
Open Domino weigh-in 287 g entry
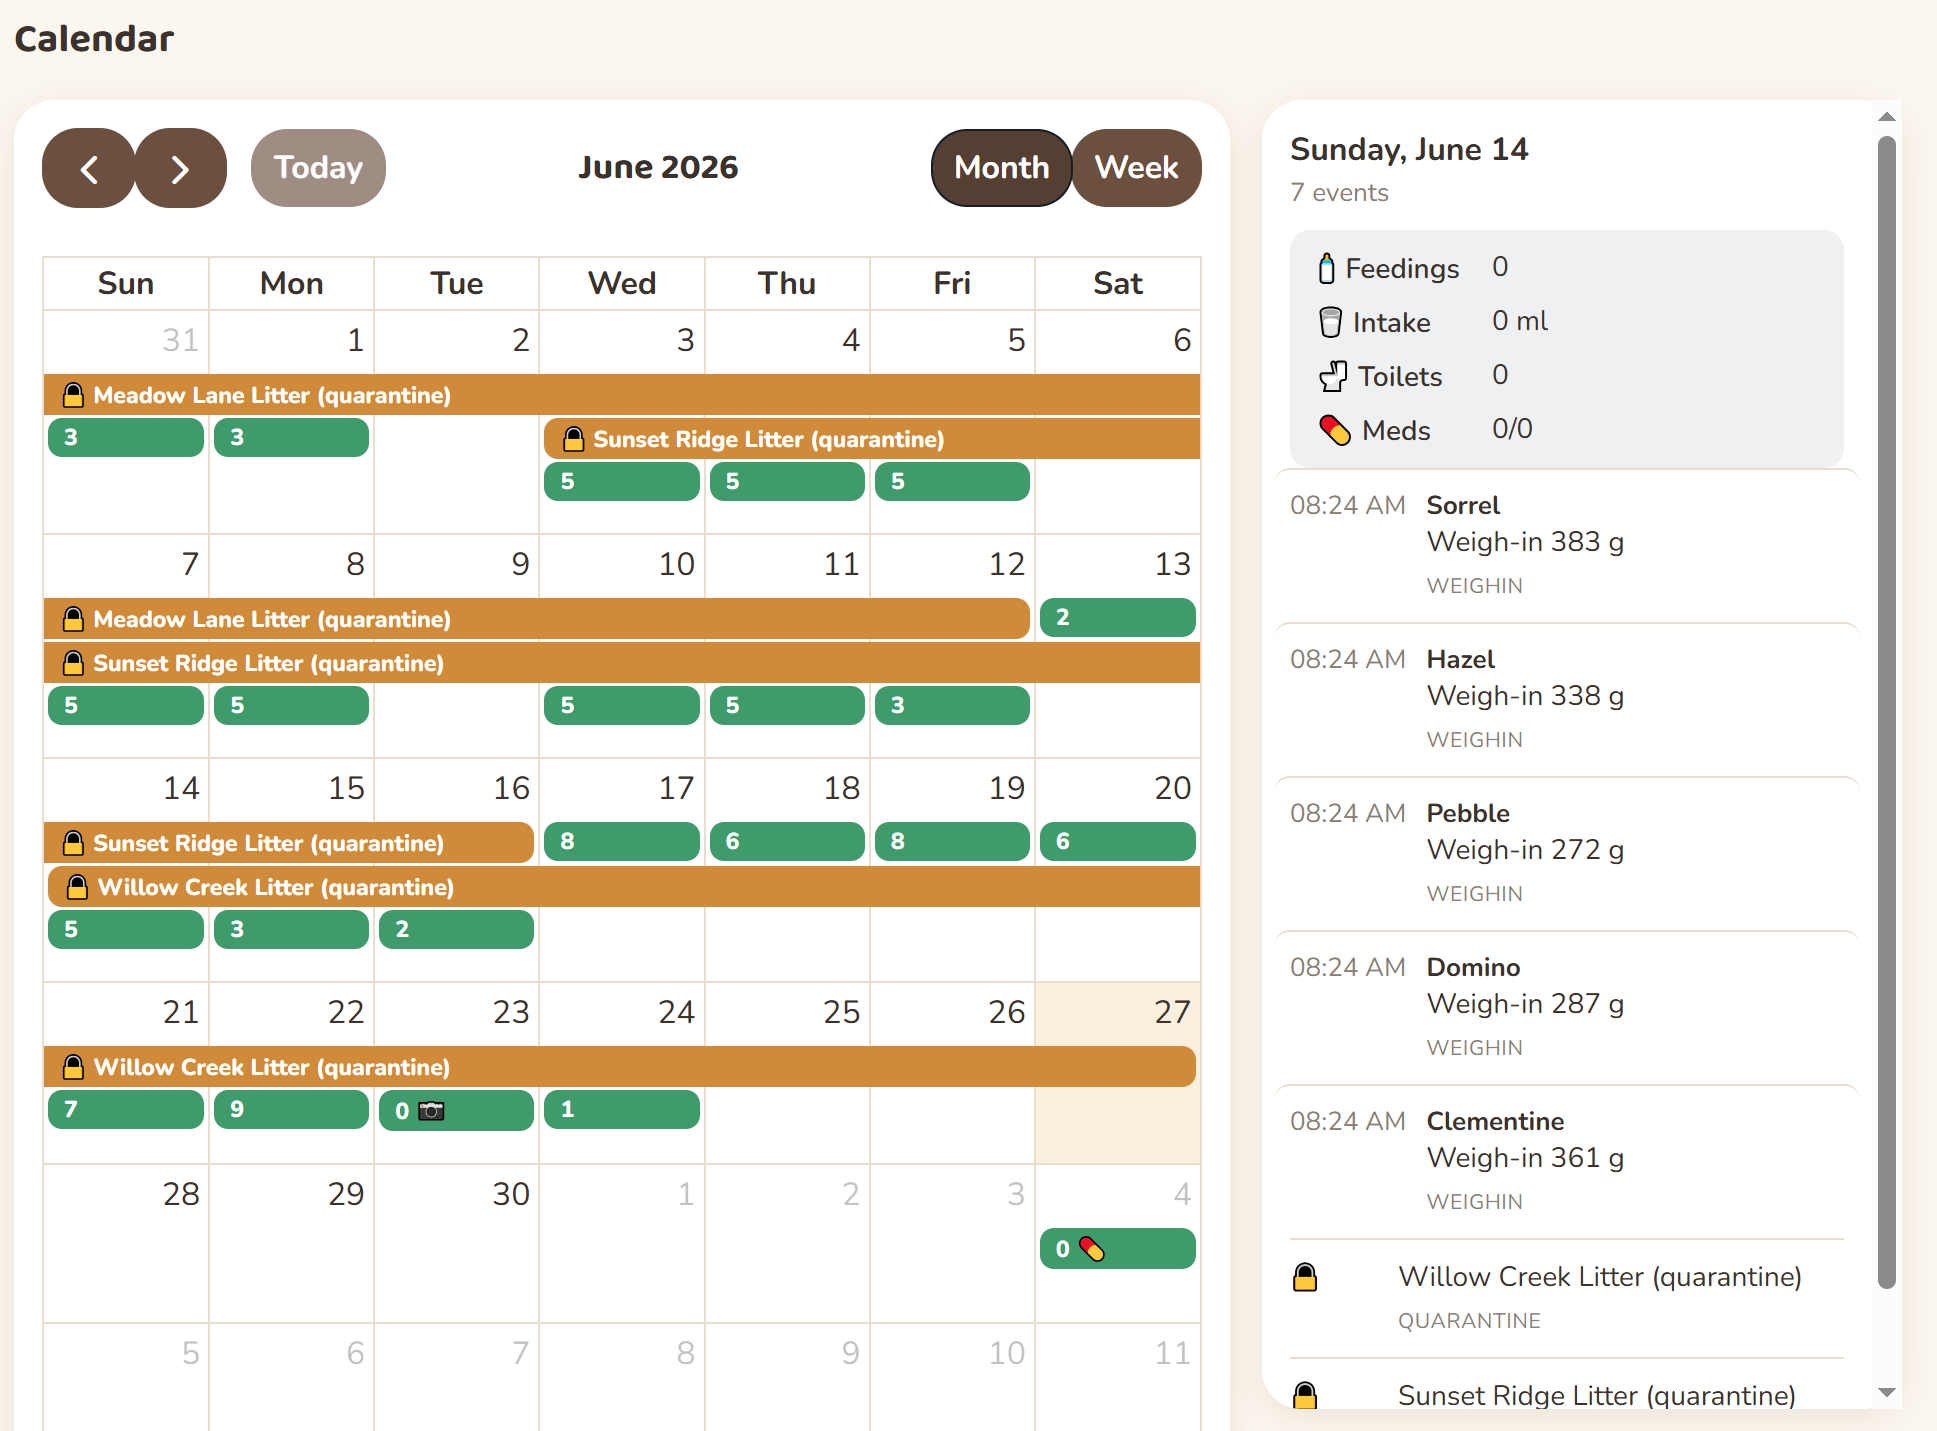pos(1566,1007)
